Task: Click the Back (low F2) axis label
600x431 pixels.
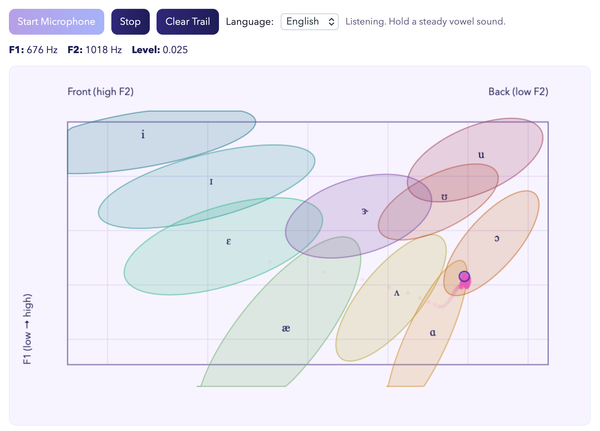Action: pos(518,92)
